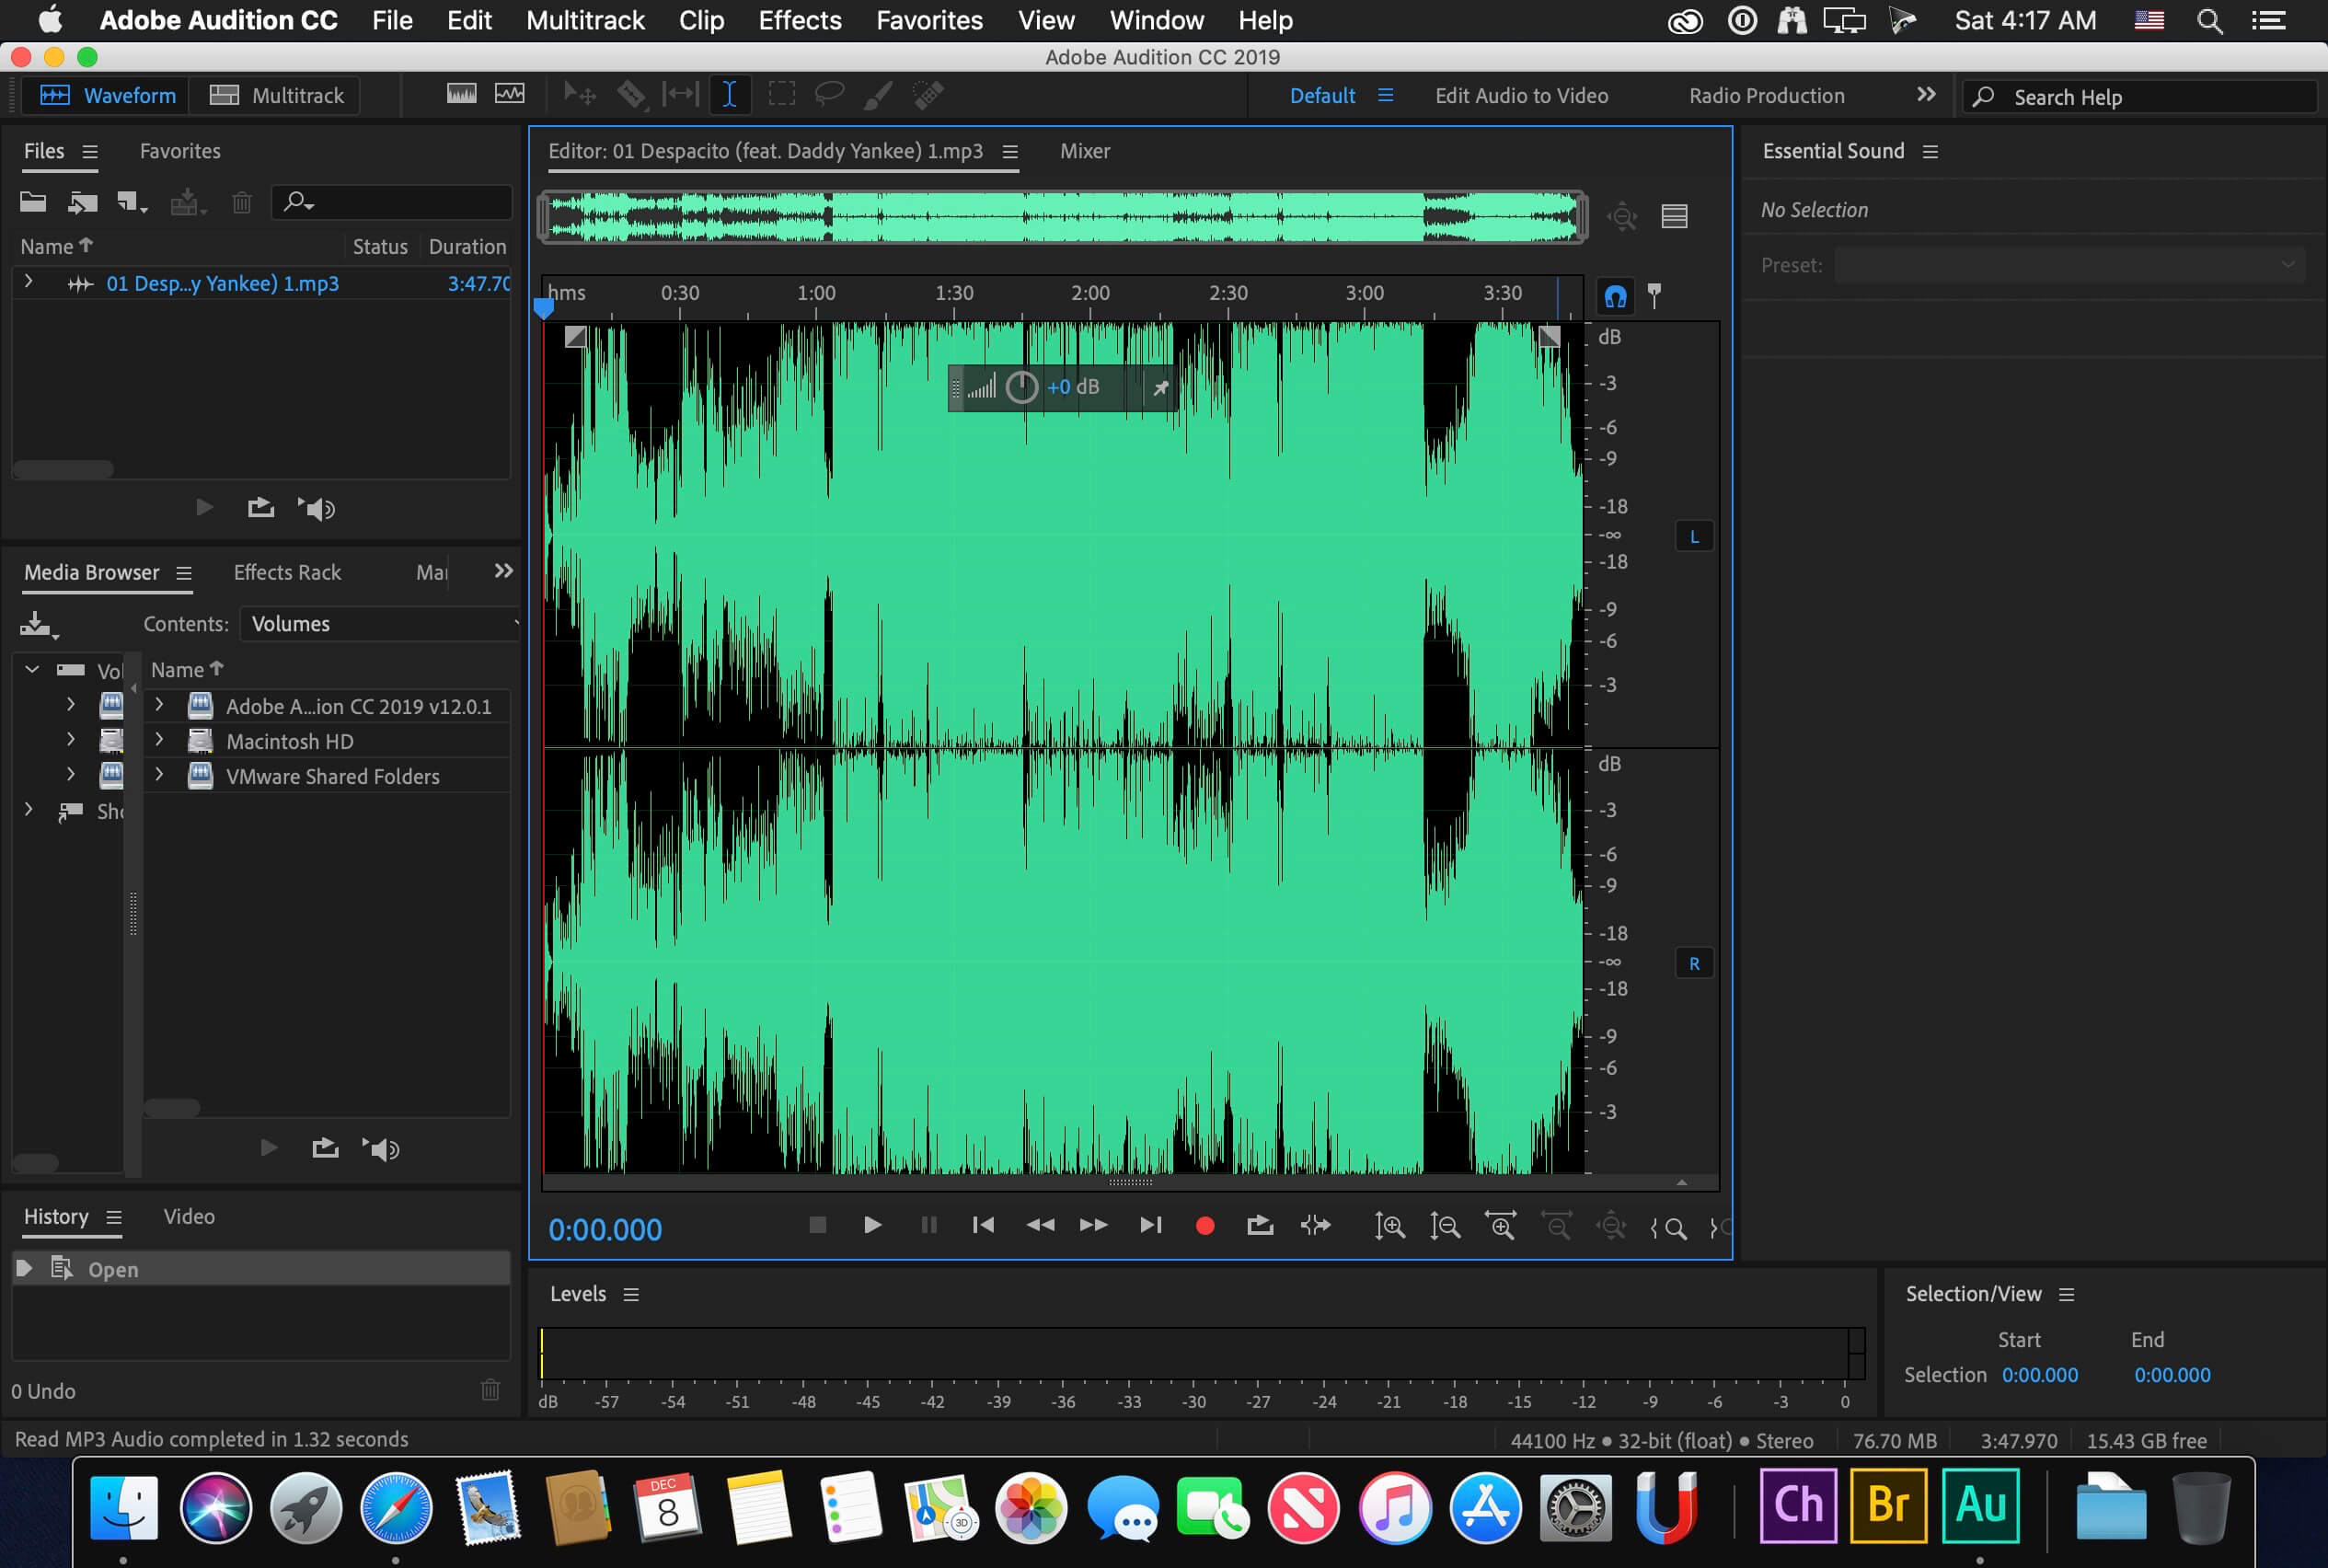Select the Time Selection tool
Screen dimensions: 2328x1568
coord(730,93)
